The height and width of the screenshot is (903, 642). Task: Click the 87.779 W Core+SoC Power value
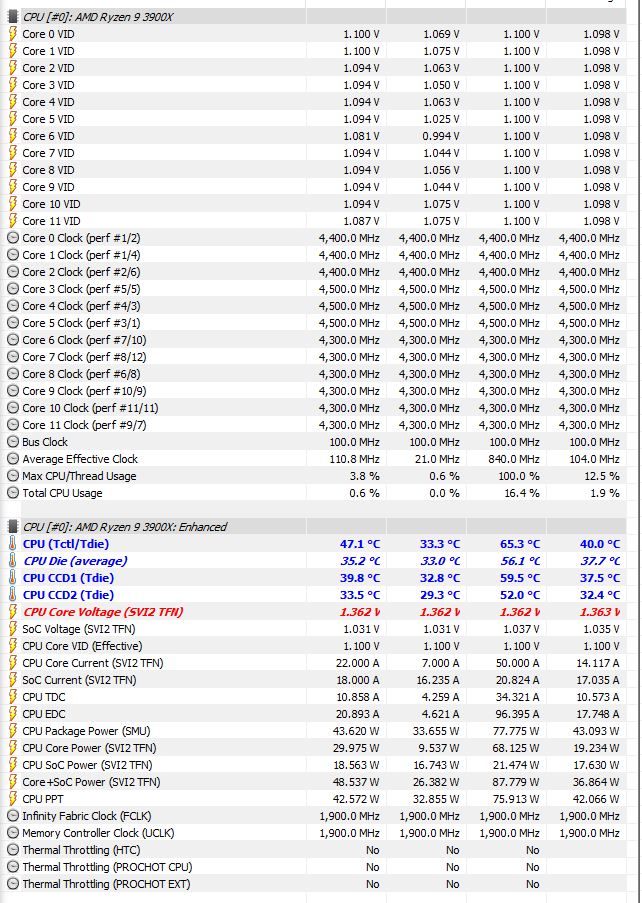pyautogui.click(x=516, y=781)
